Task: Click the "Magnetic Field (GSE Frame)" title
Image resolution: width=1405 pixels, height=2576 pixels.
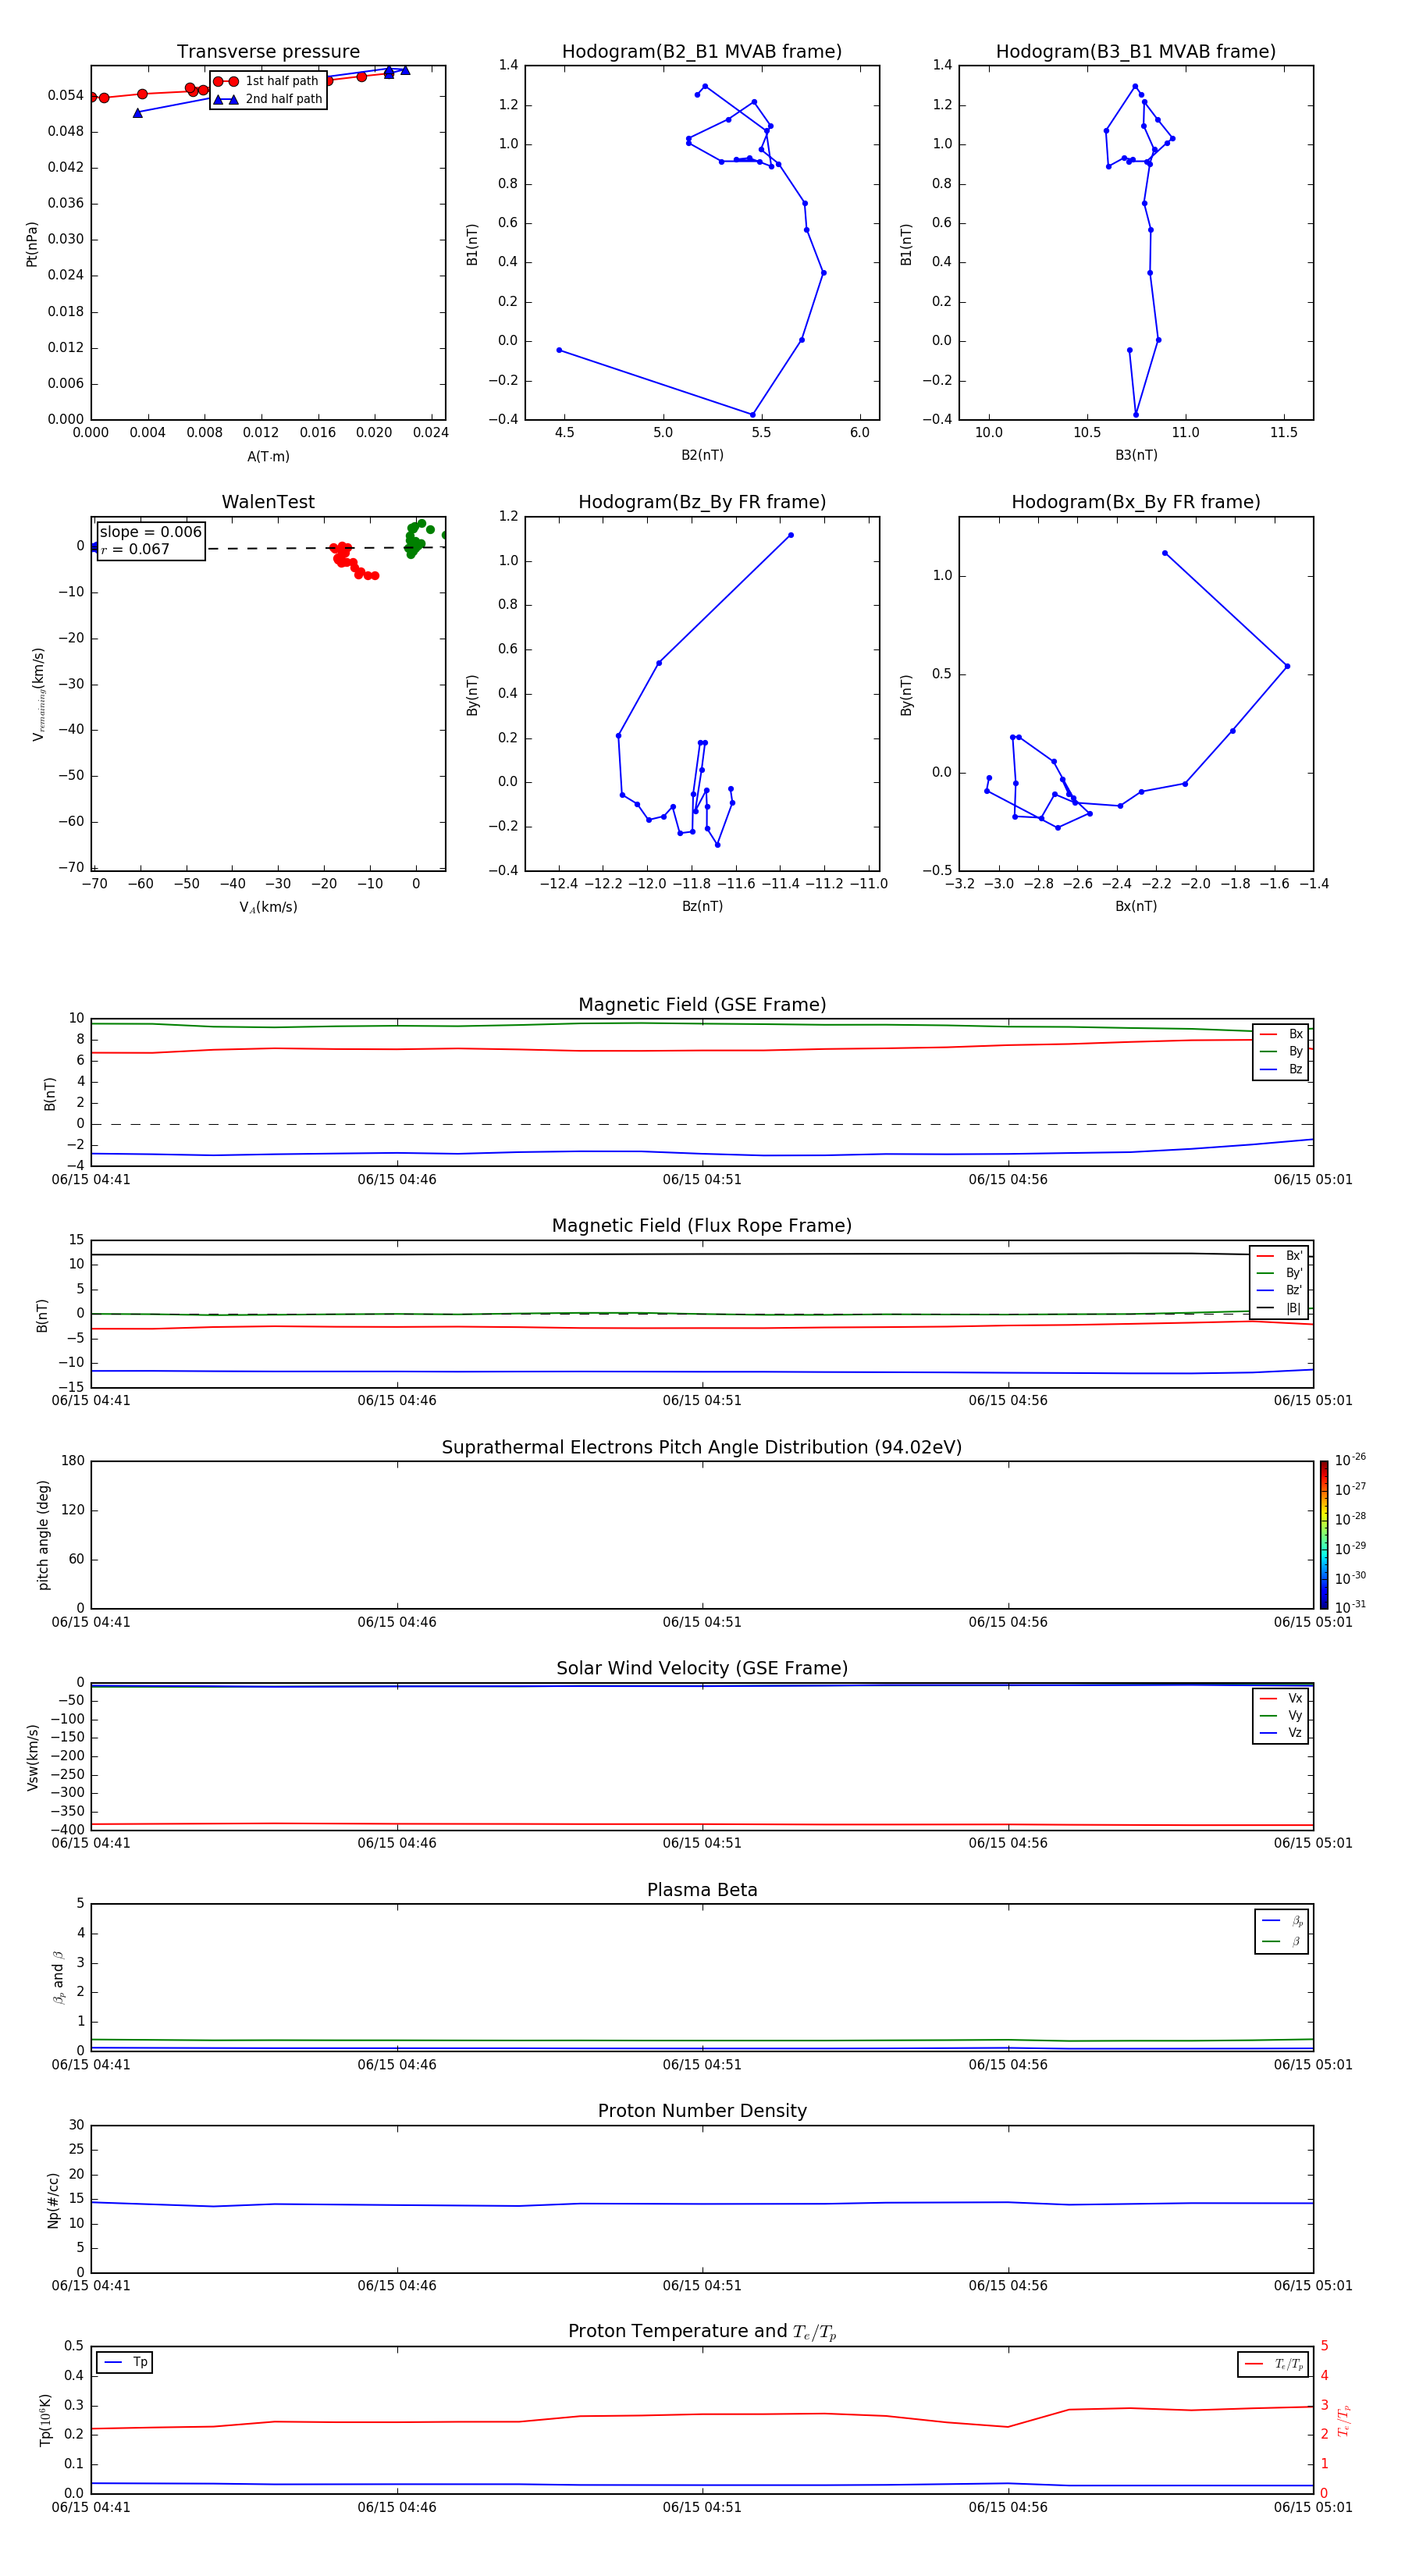Action: pyautogui.click(x=702, y=1004)
